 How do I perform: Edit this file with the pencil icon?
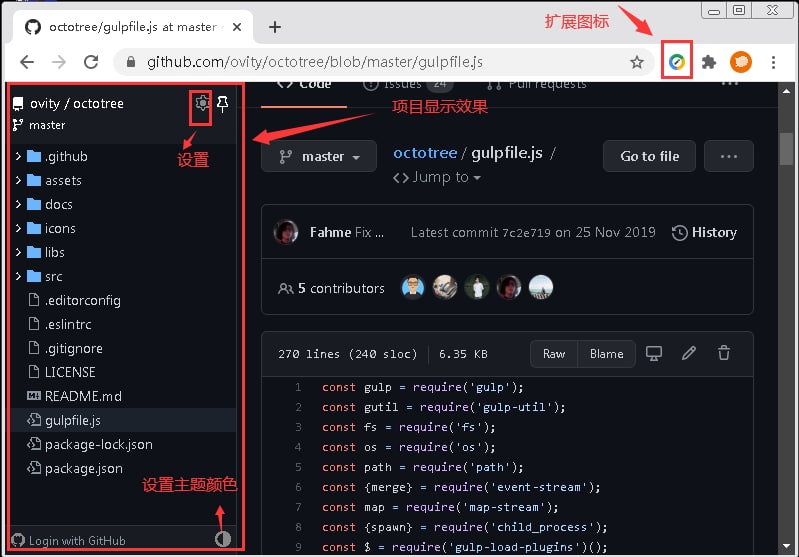click(x=688, y=353)
